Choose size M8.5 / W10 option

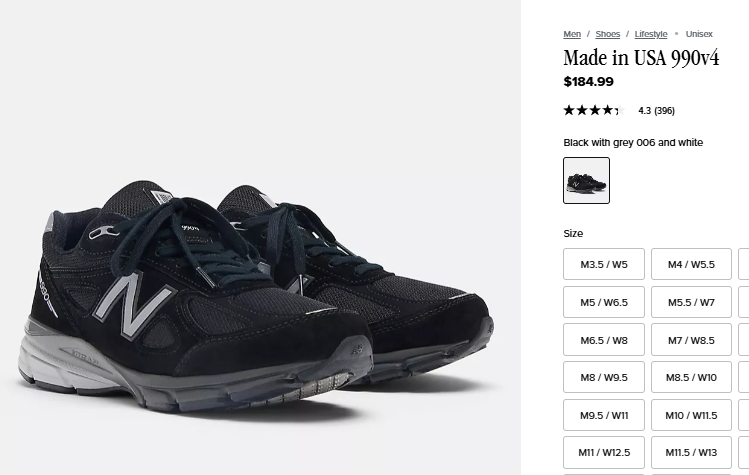[691, 377]
